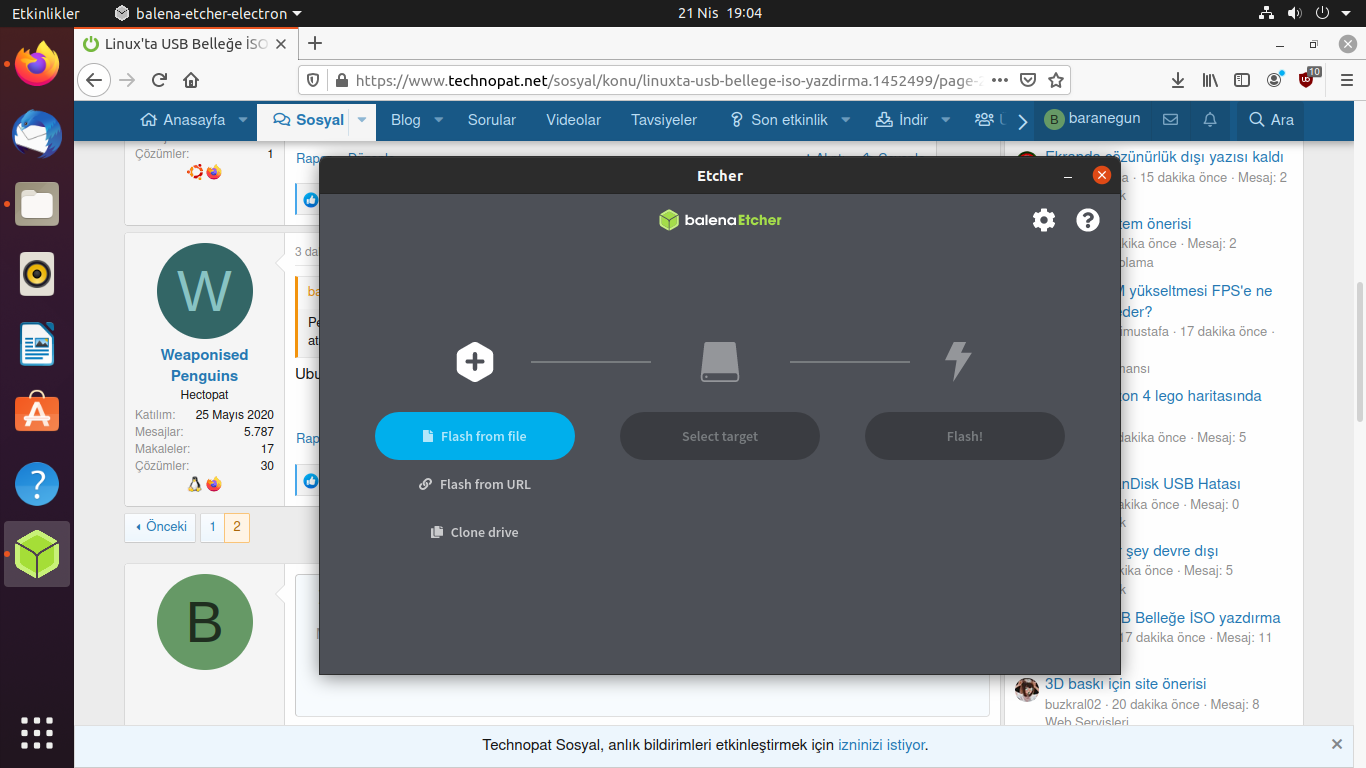This screenshot has width=1366, height=768.
Task: Choose Flash from URL option
Action: coord(475,484)
